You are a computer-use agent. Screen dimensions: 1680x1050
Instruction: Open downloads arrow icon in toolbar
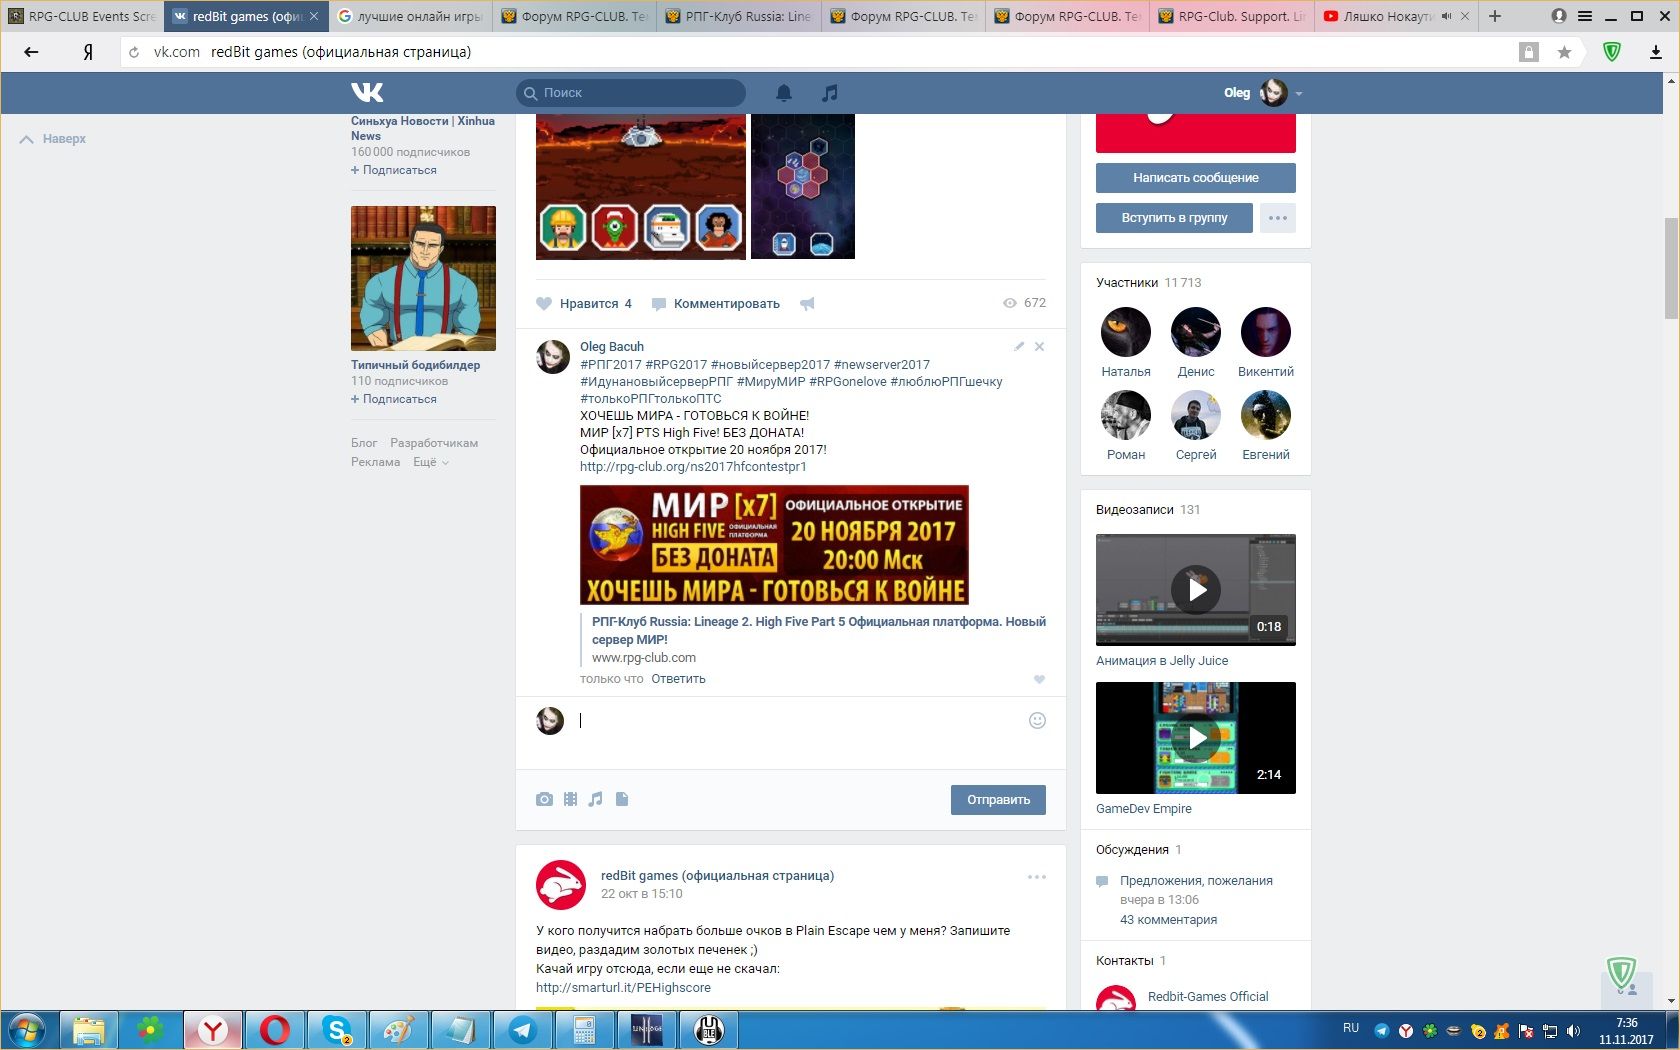[x=1656, y=52]
